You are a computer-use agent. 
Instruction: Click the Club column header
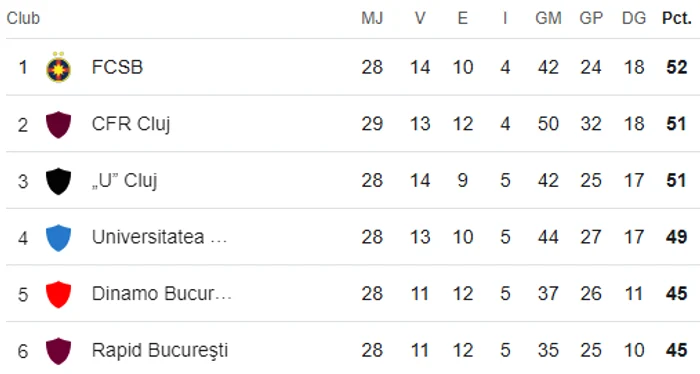(23, 18)
